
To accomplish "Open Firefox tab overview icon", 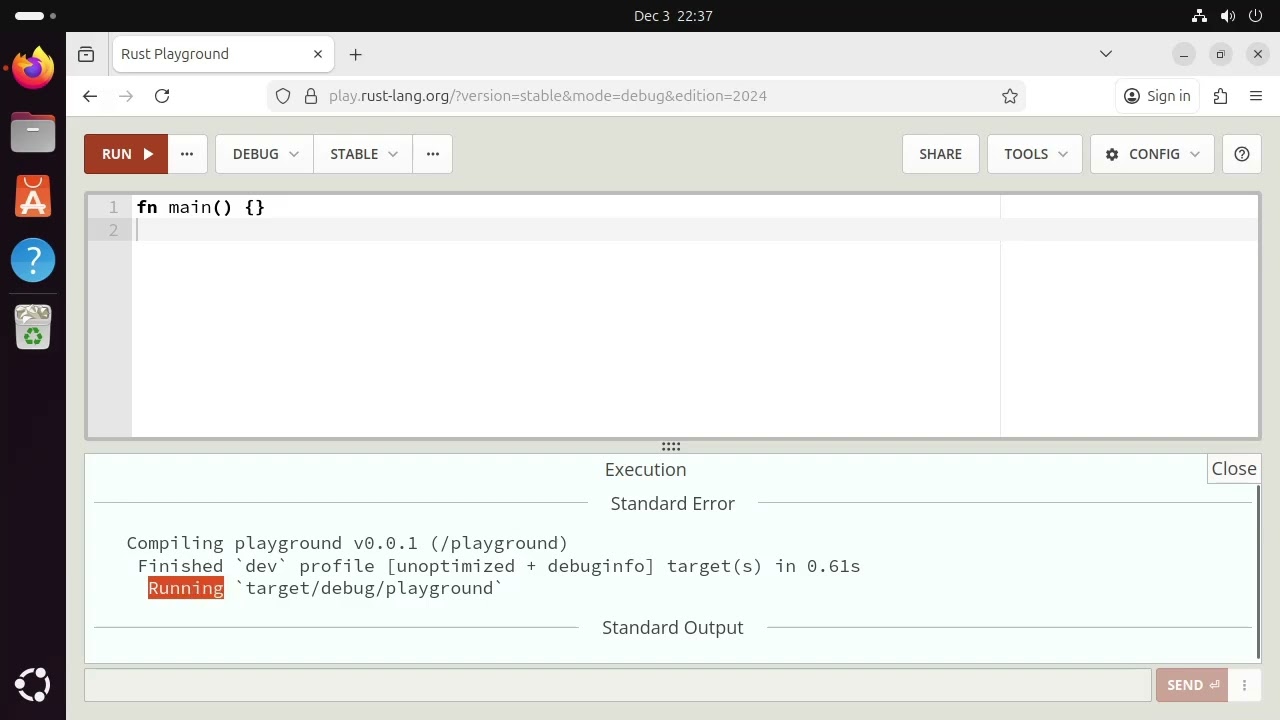I will pos(86,54).
